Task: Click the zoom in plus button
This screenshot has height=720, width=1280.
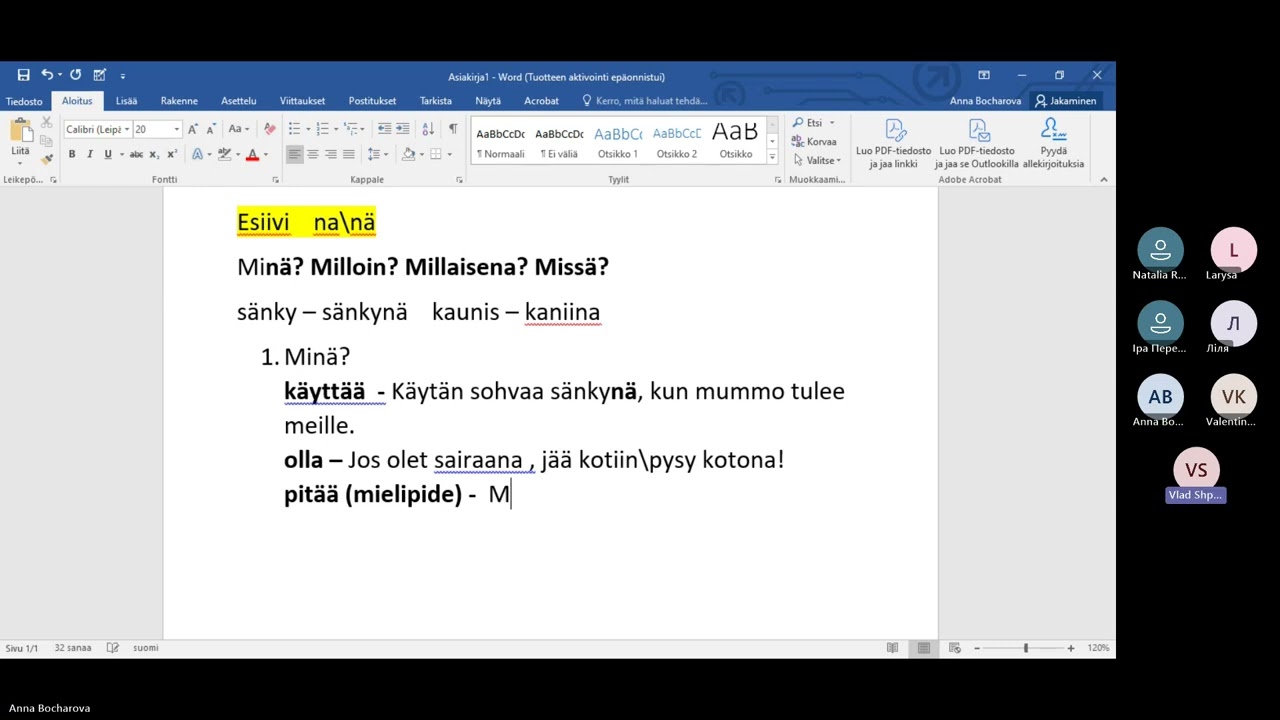Action: pyautogui.click(x=1071, y=648)
